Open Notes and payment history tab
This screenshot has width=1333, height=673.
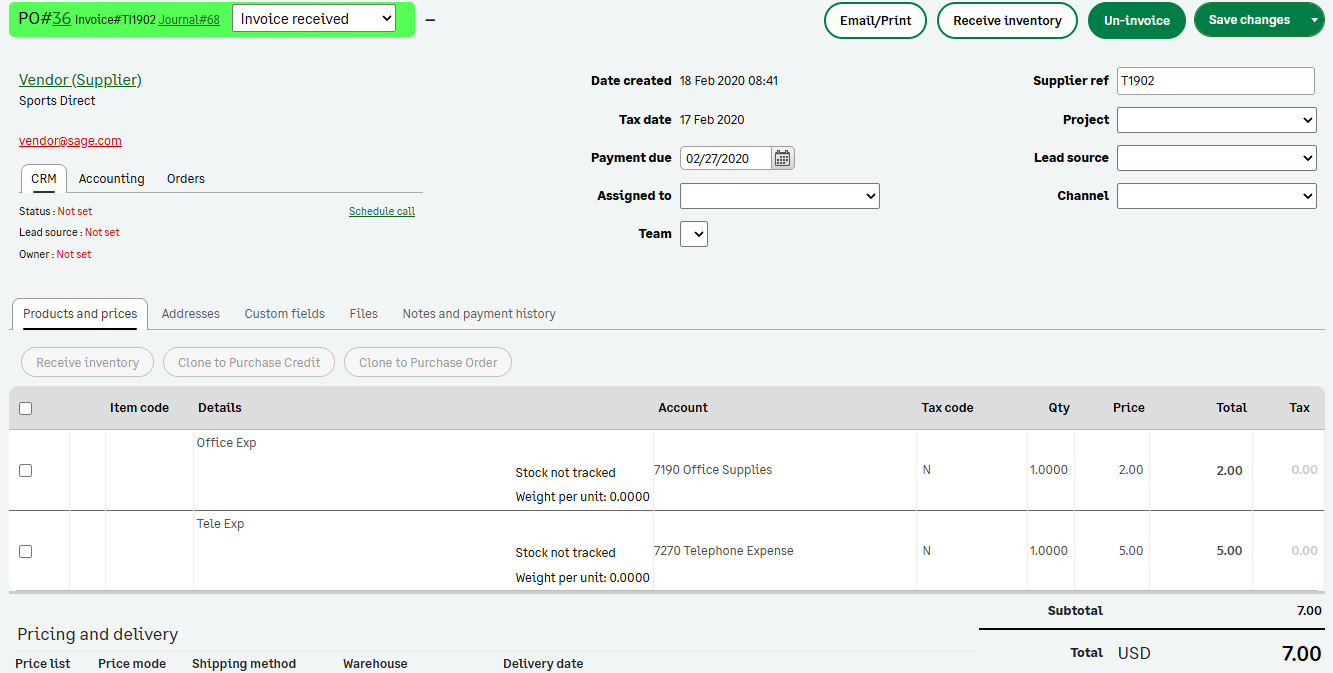tap(479, 314)
